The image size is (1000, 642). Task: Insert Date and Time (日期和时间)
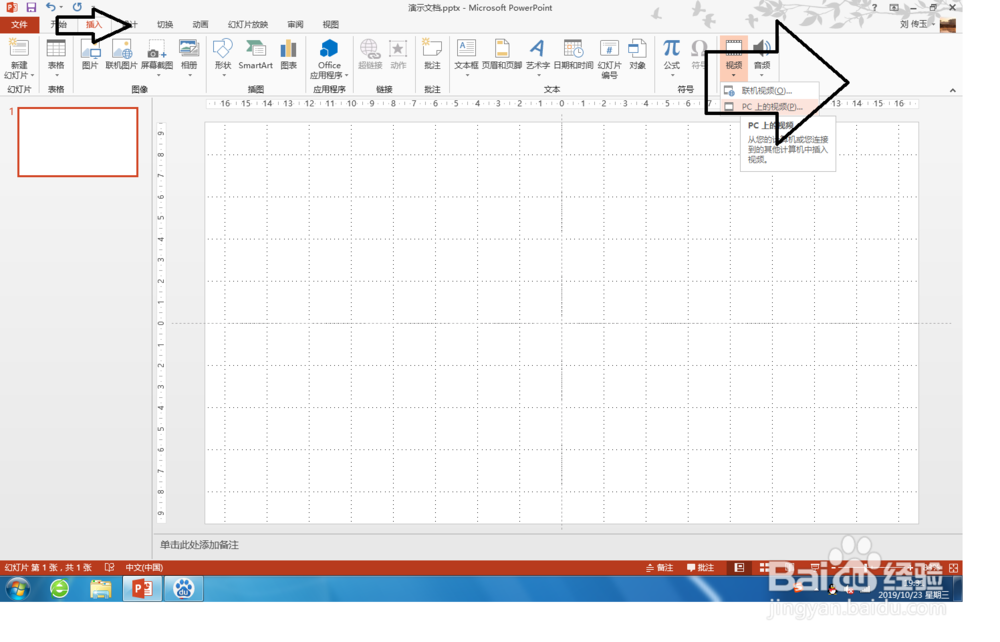[573, 55]
